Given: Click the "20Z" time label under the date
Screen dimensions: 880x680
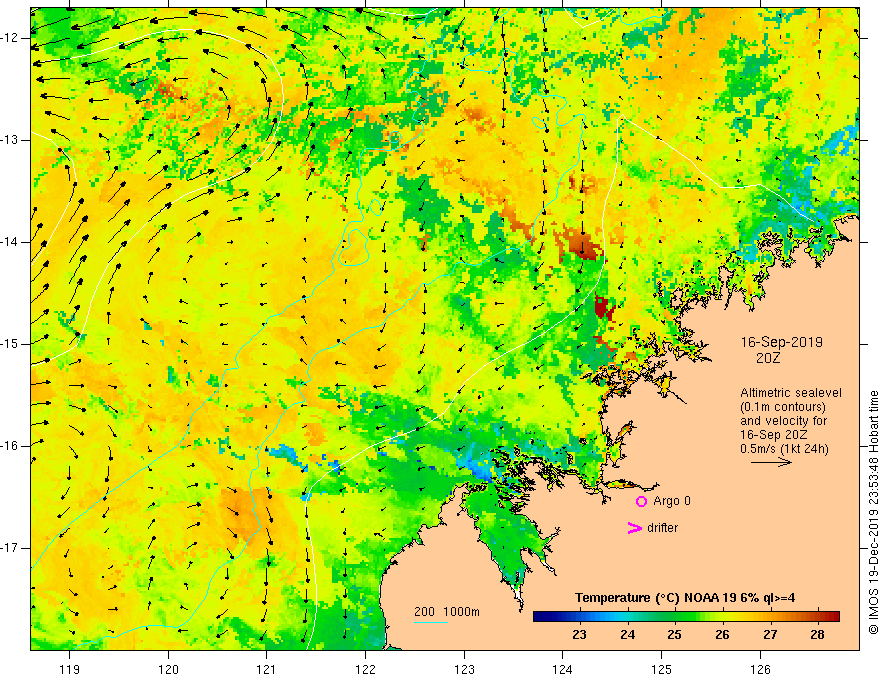Looking at the screenshot, I should [768, 358].
